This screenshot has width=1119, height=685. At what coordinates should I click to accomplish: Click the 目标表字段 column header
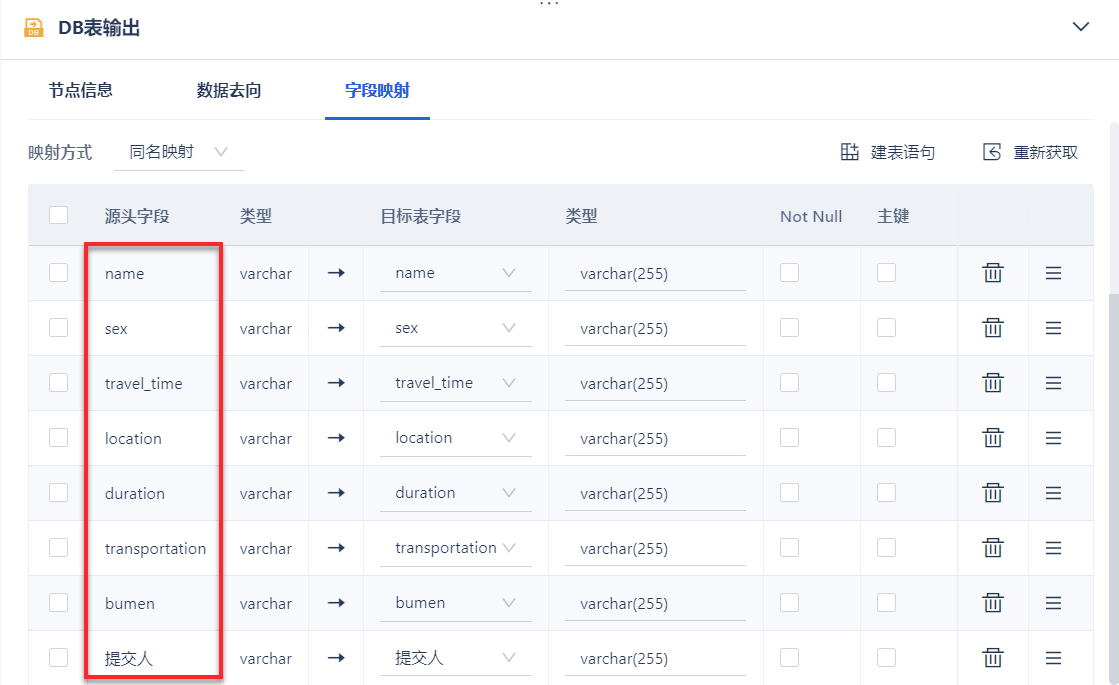point(420,216)
